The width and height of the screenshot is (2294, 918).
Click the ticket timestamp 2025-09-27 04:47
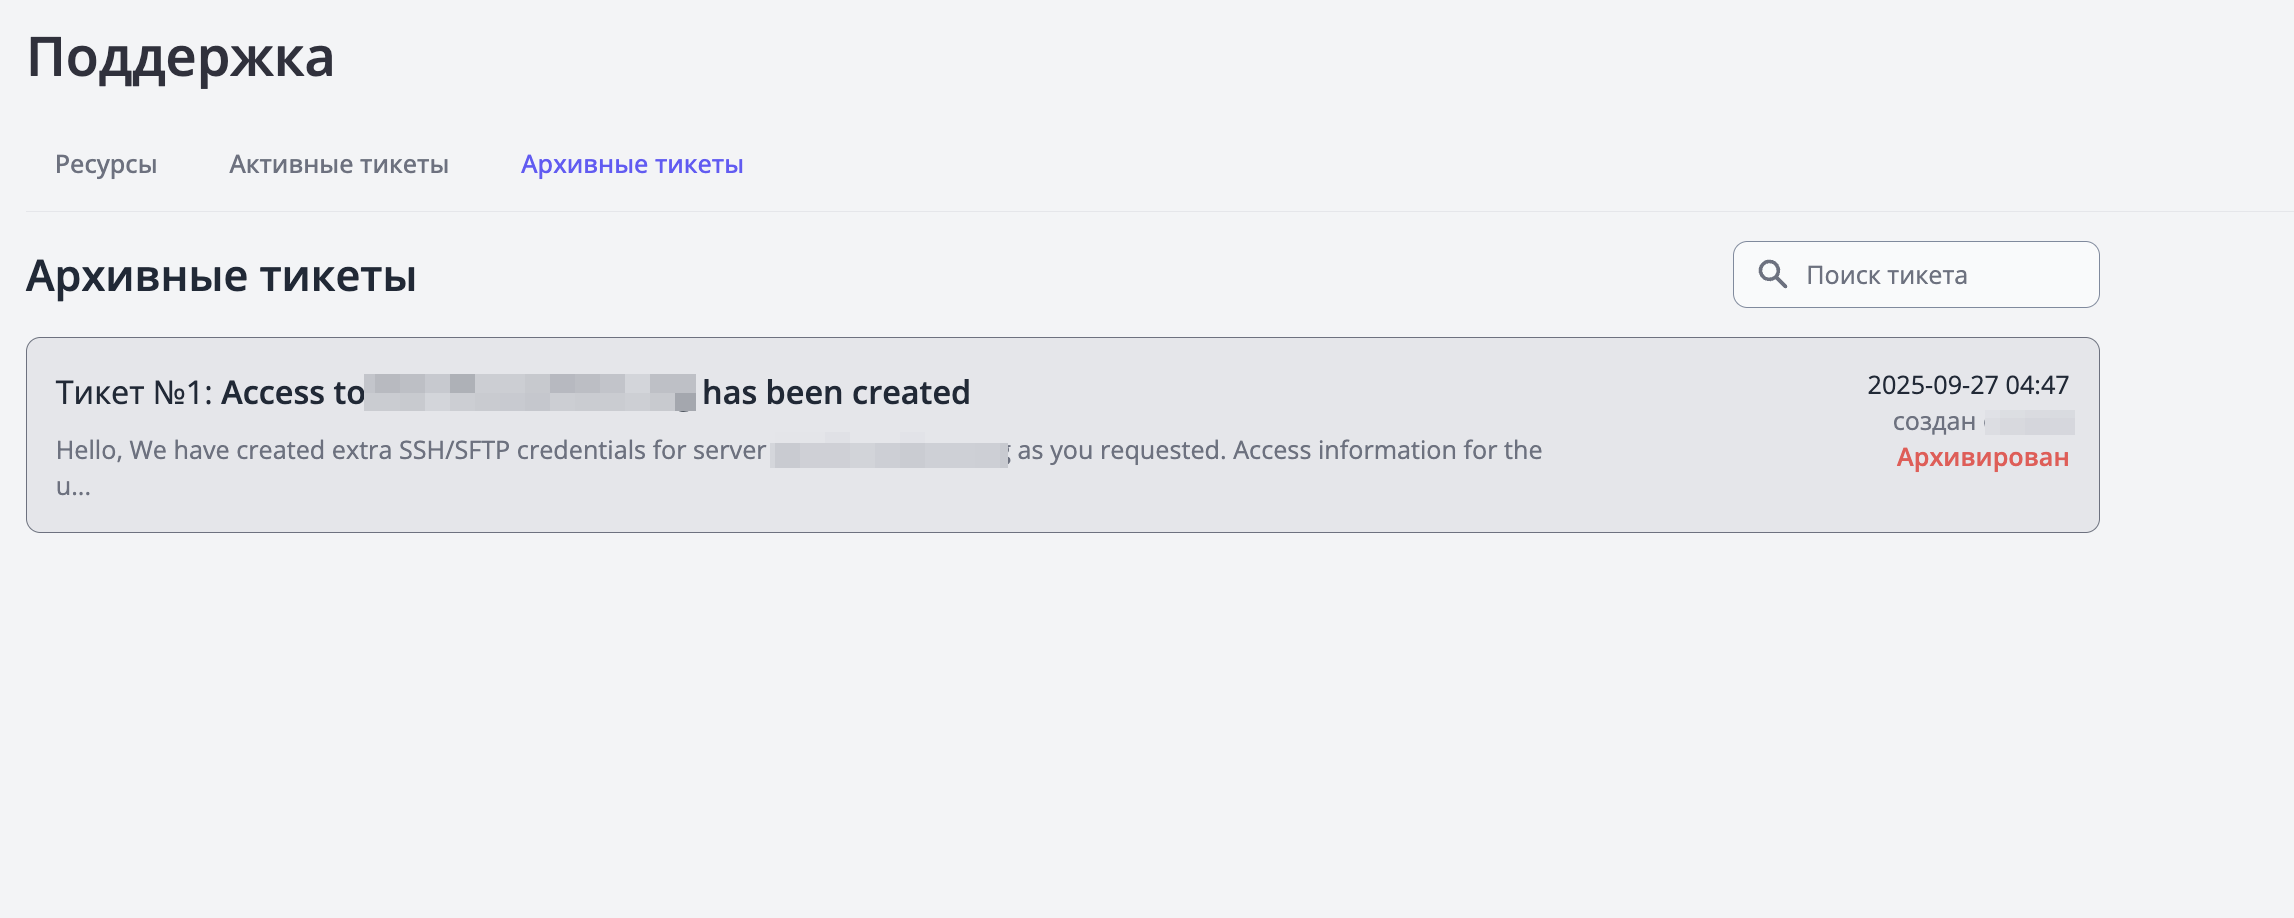click(x=1967, y=385)
